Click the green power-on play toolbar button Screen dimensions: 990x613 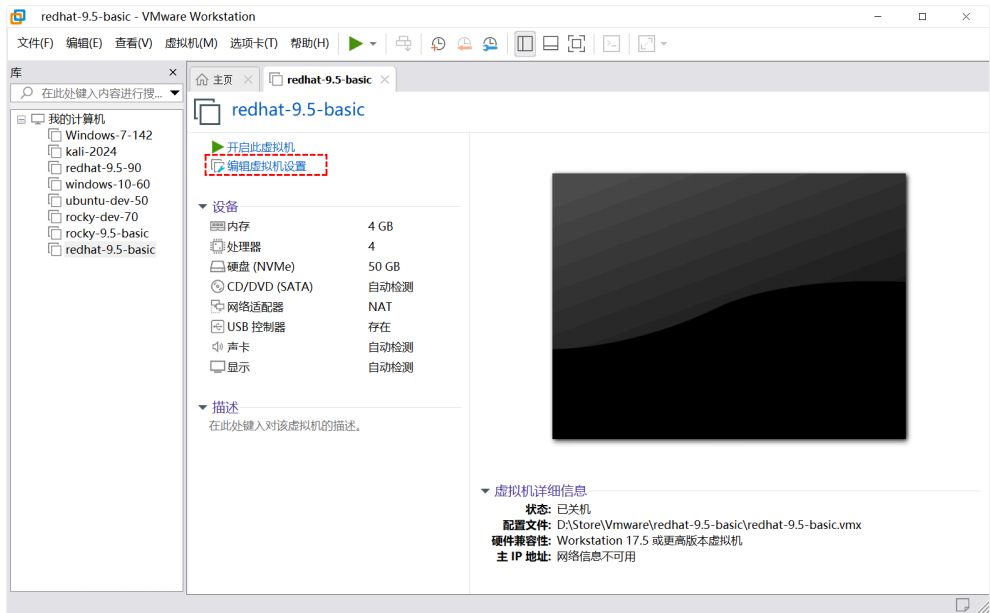[x=355, y=44]
